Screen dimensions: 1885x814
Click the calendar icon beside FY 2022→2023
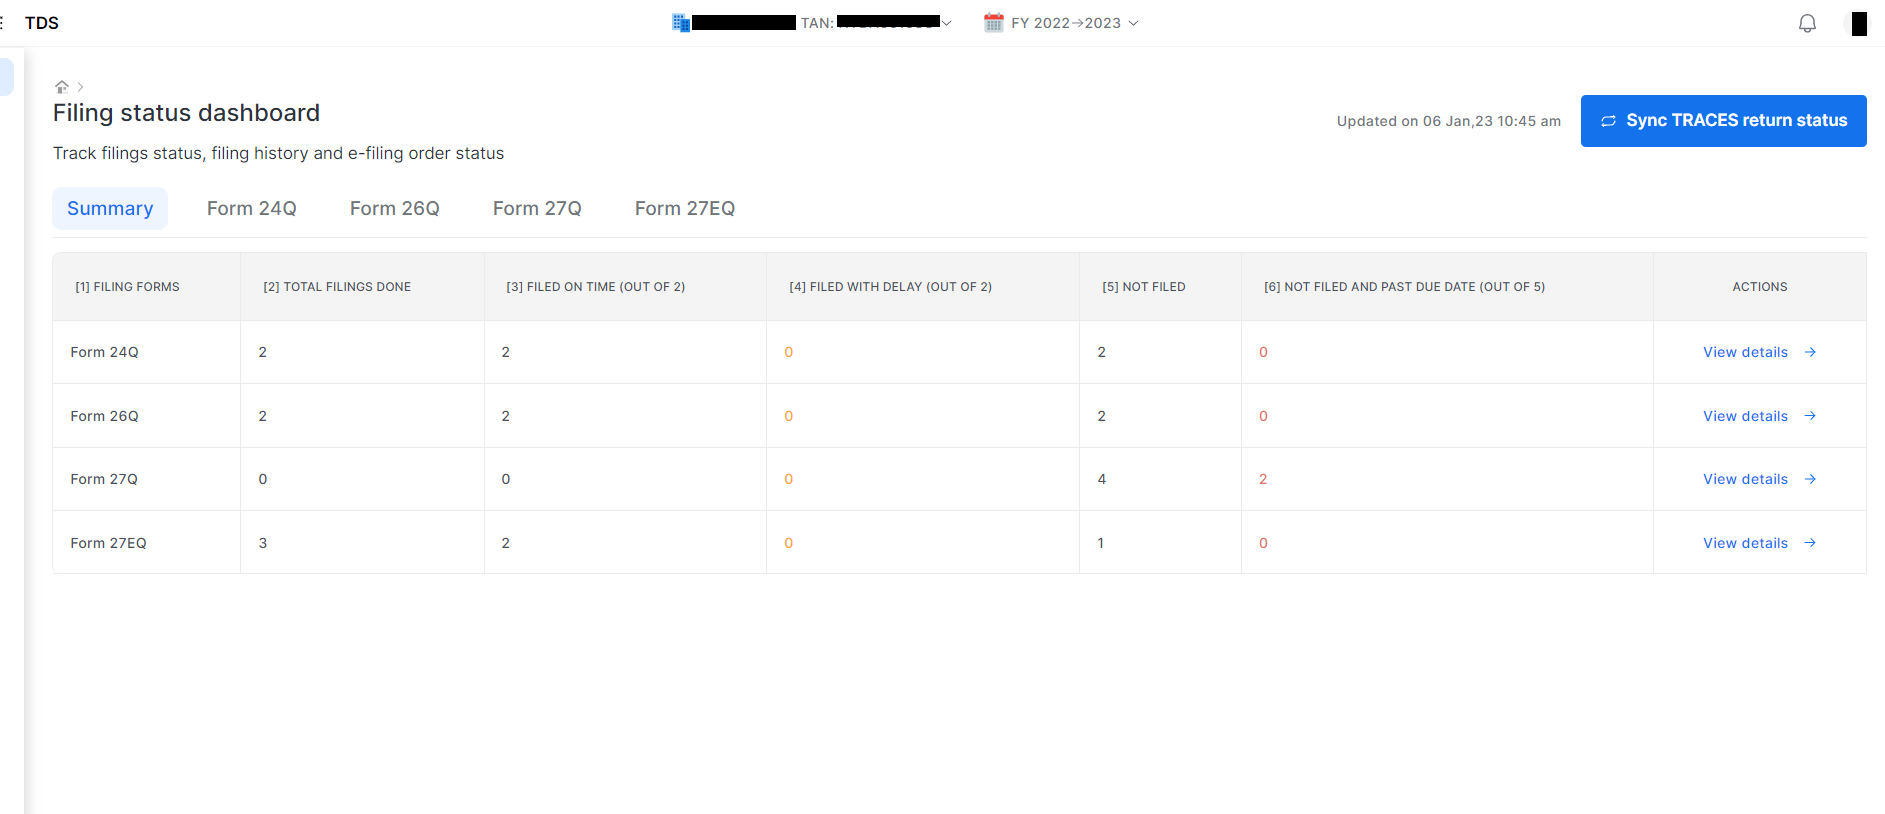coord(993,23)
